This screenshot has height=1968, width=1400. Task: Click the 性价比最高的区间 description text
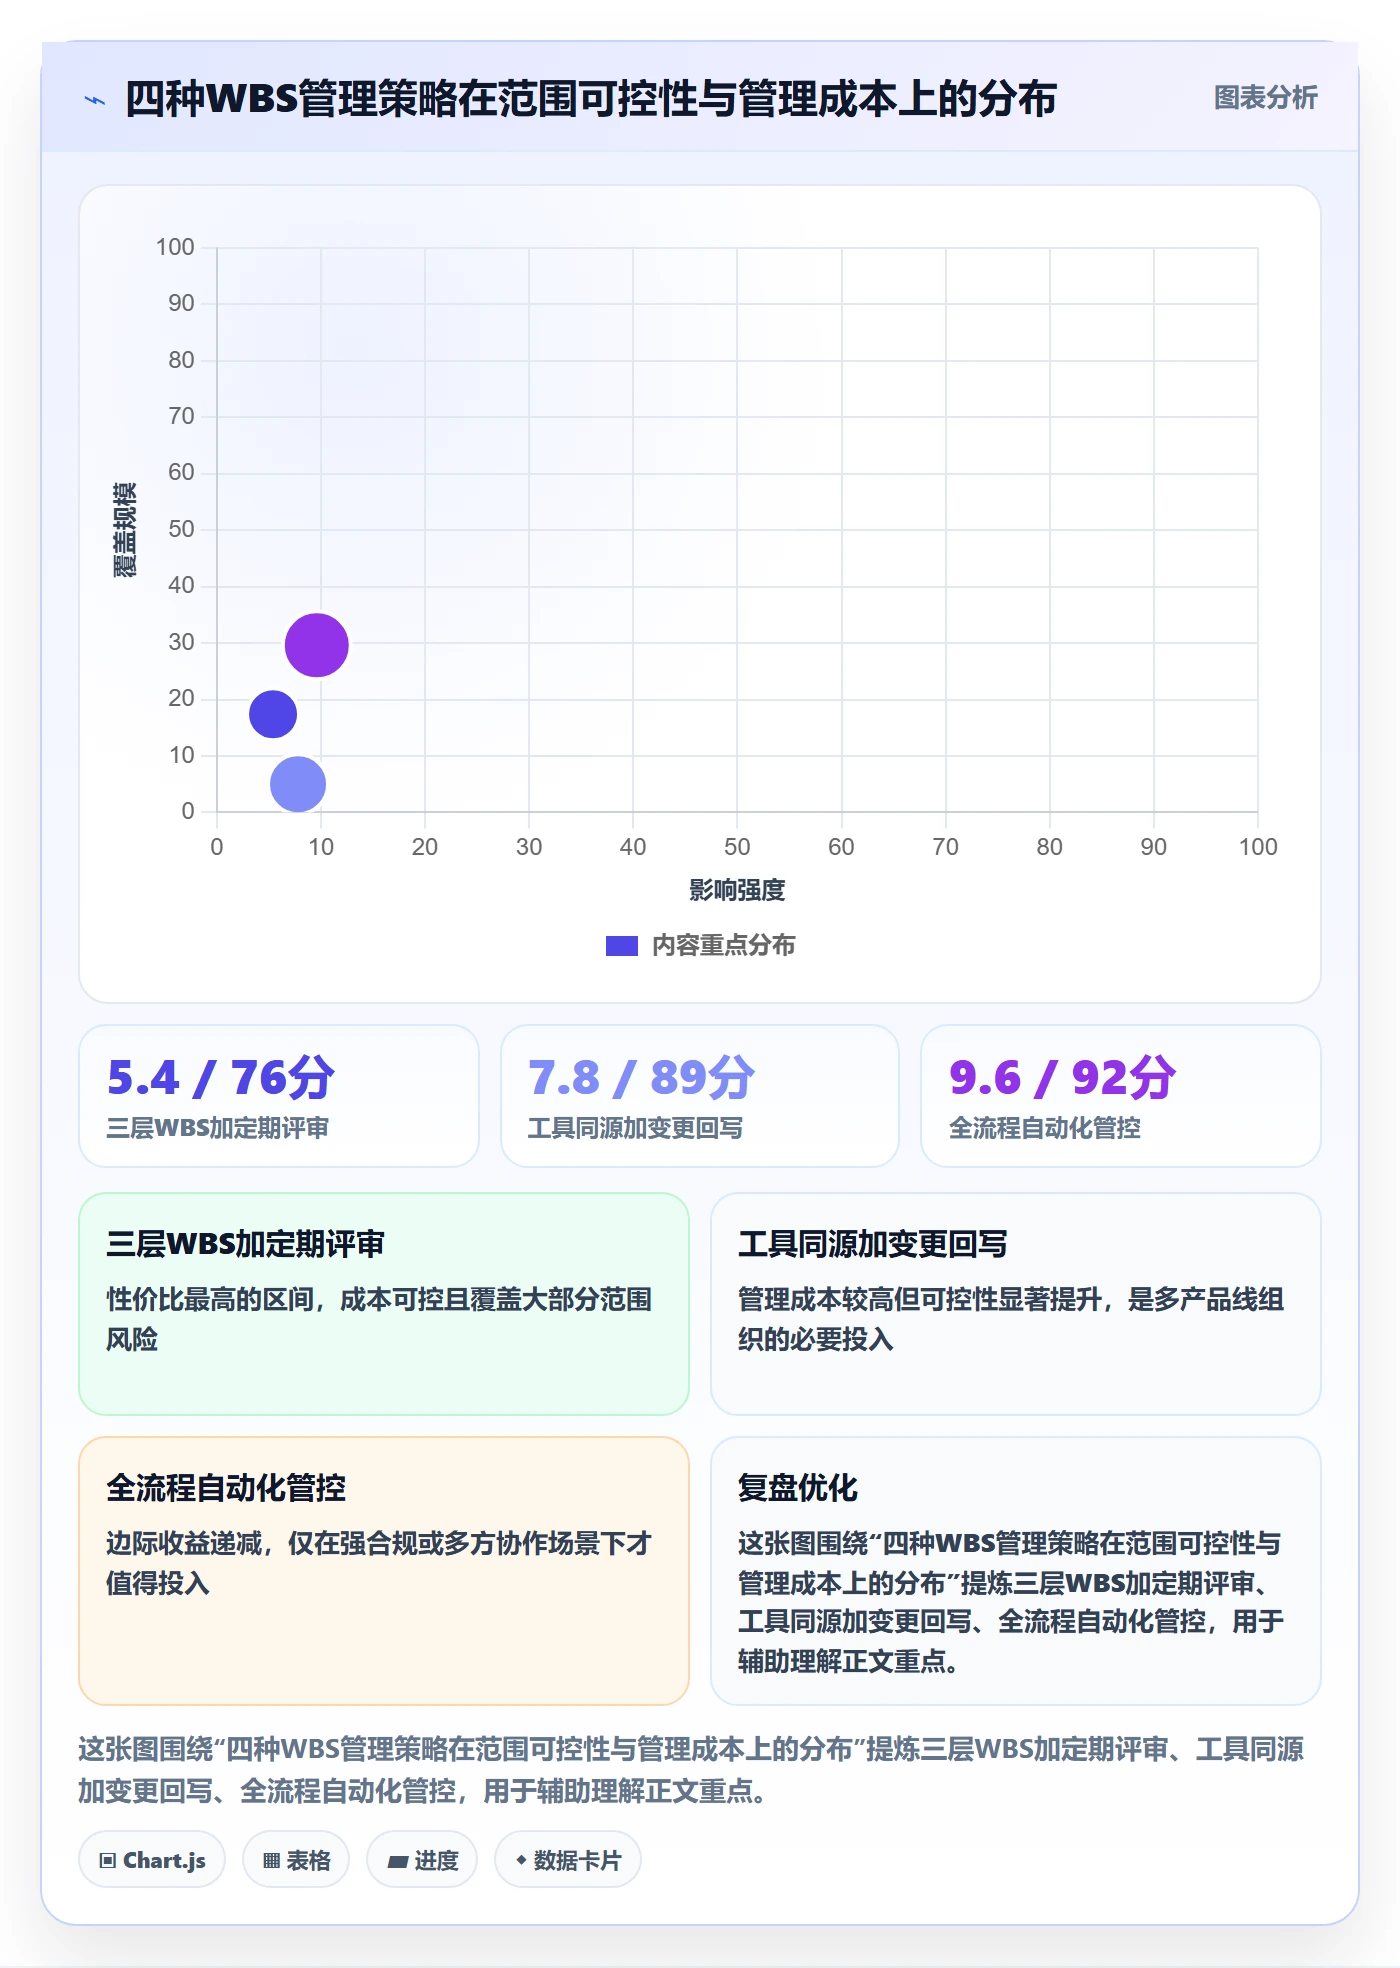[379, 1319]
